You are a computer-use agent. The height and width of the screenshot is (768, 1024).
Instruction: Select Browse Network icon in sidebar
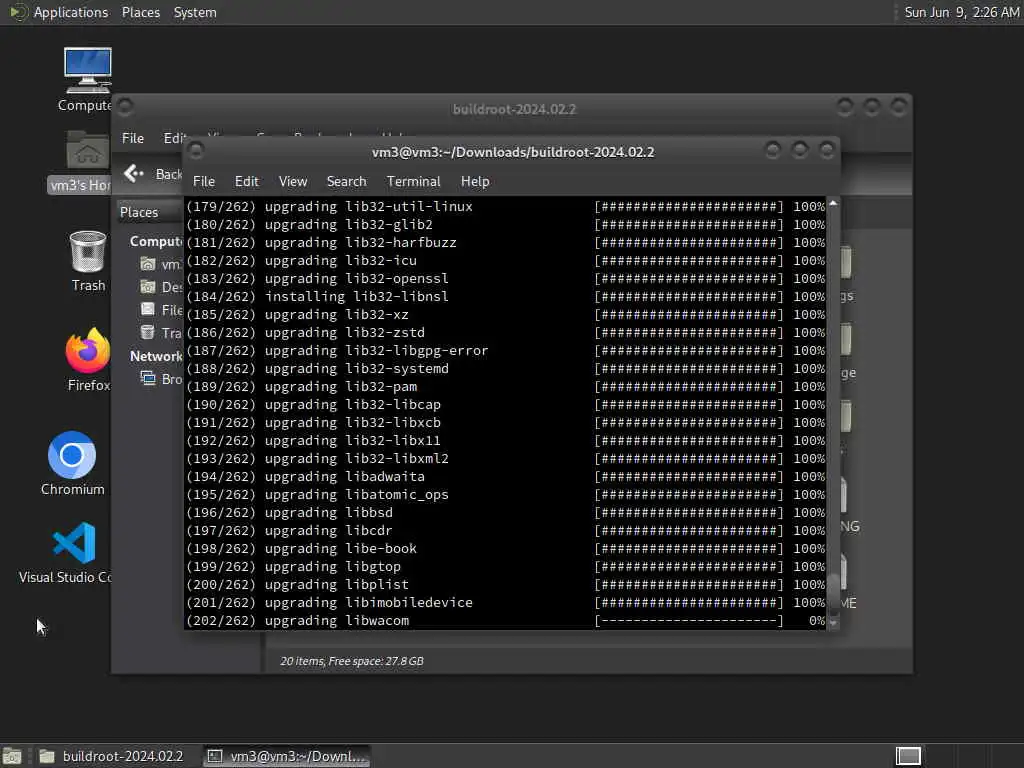(x=148, y=379)
